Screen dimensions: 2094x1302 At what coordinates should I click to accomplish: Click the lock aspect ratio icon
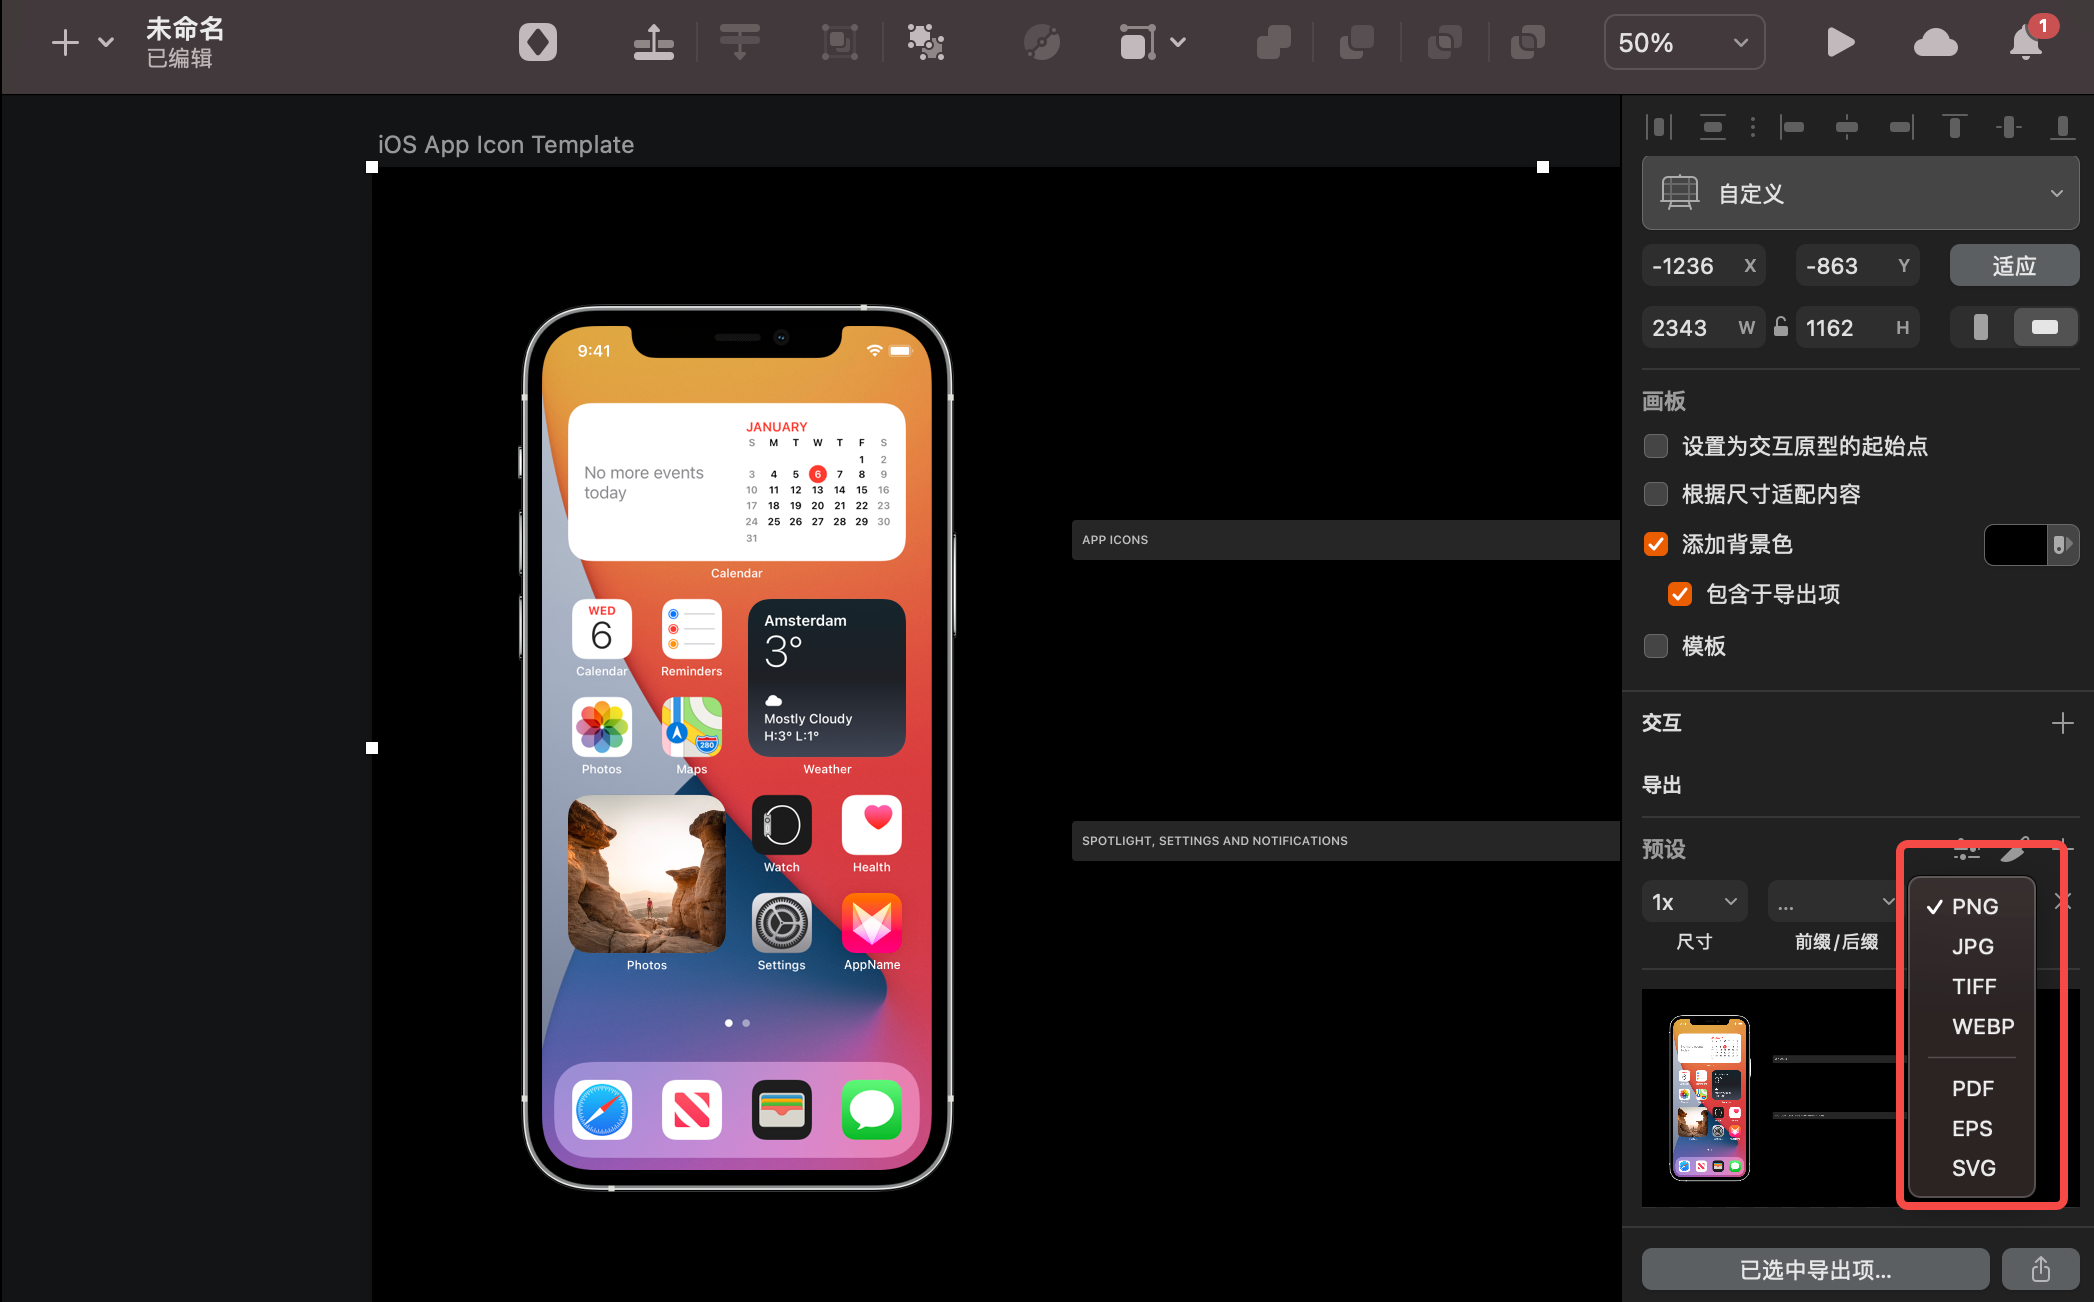[x=1781, y=327]
